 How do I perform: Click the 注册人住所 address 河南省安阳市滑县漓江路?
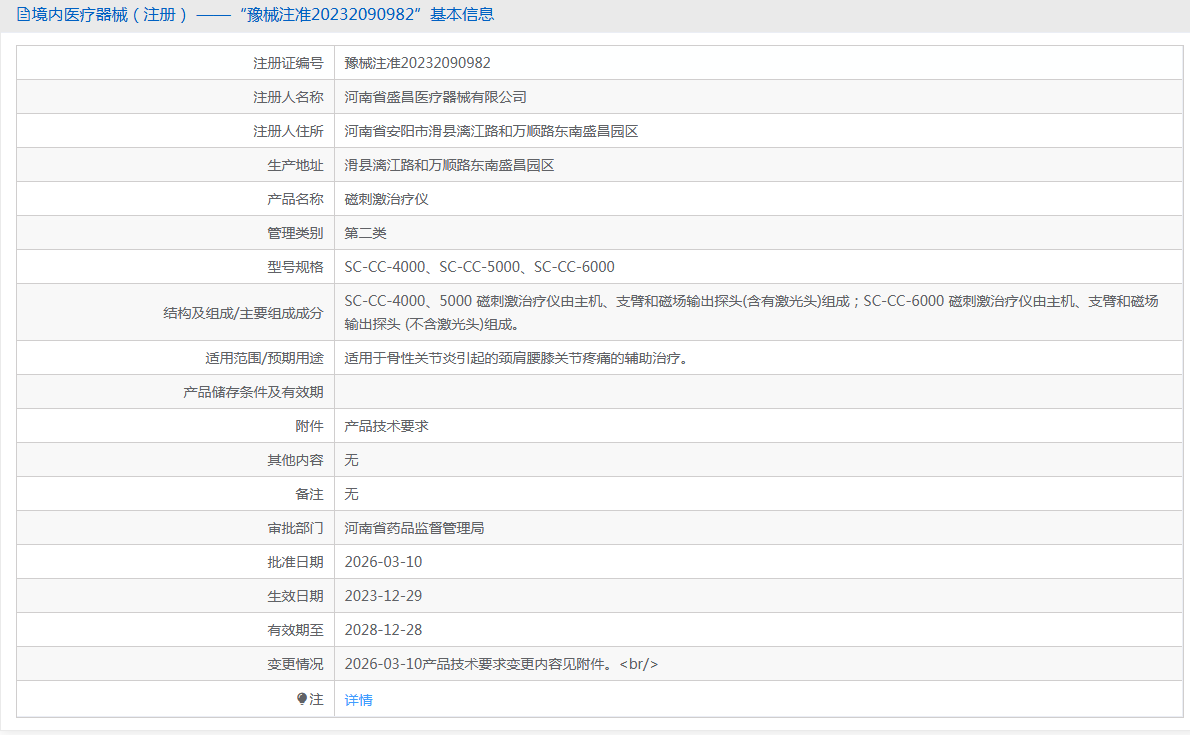(x=491, y=131)
